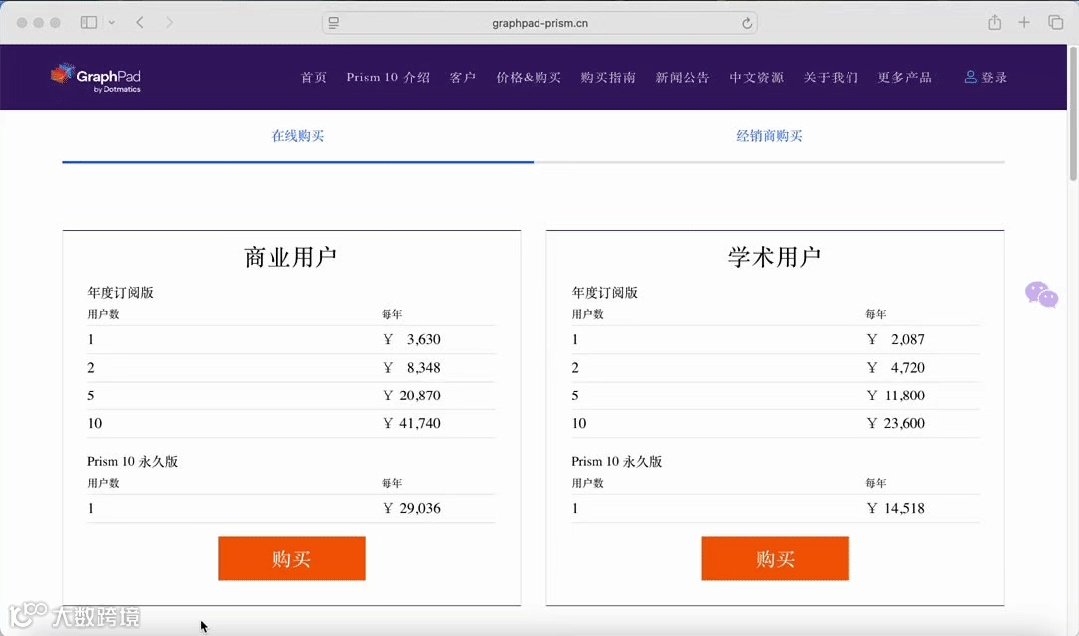
Task: Click the WeChat chat floating icon
Action: pos(1041,295)
